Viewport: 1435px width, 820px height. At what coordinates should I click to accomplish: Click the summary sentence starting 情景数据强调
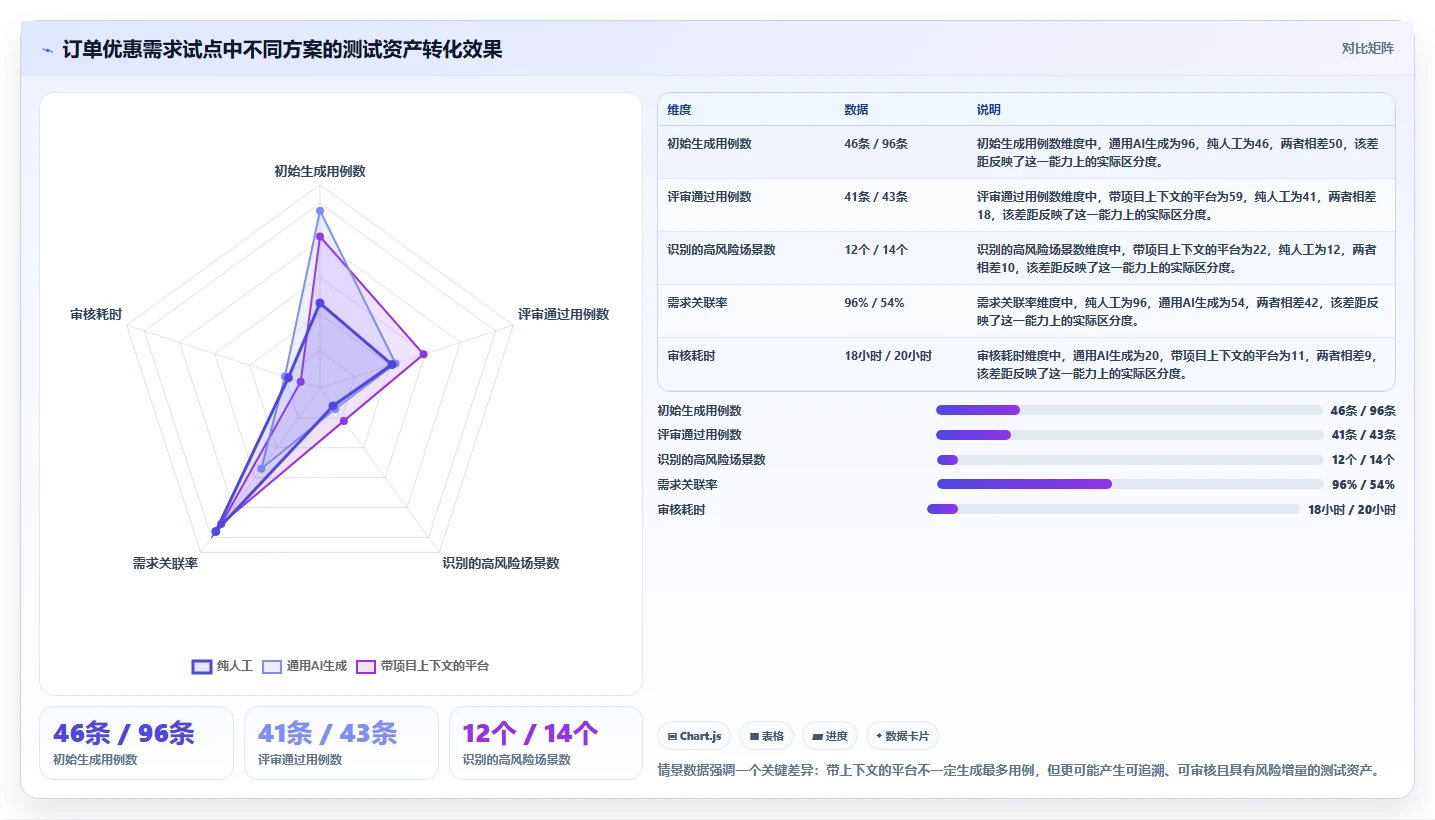point(1019,770)
